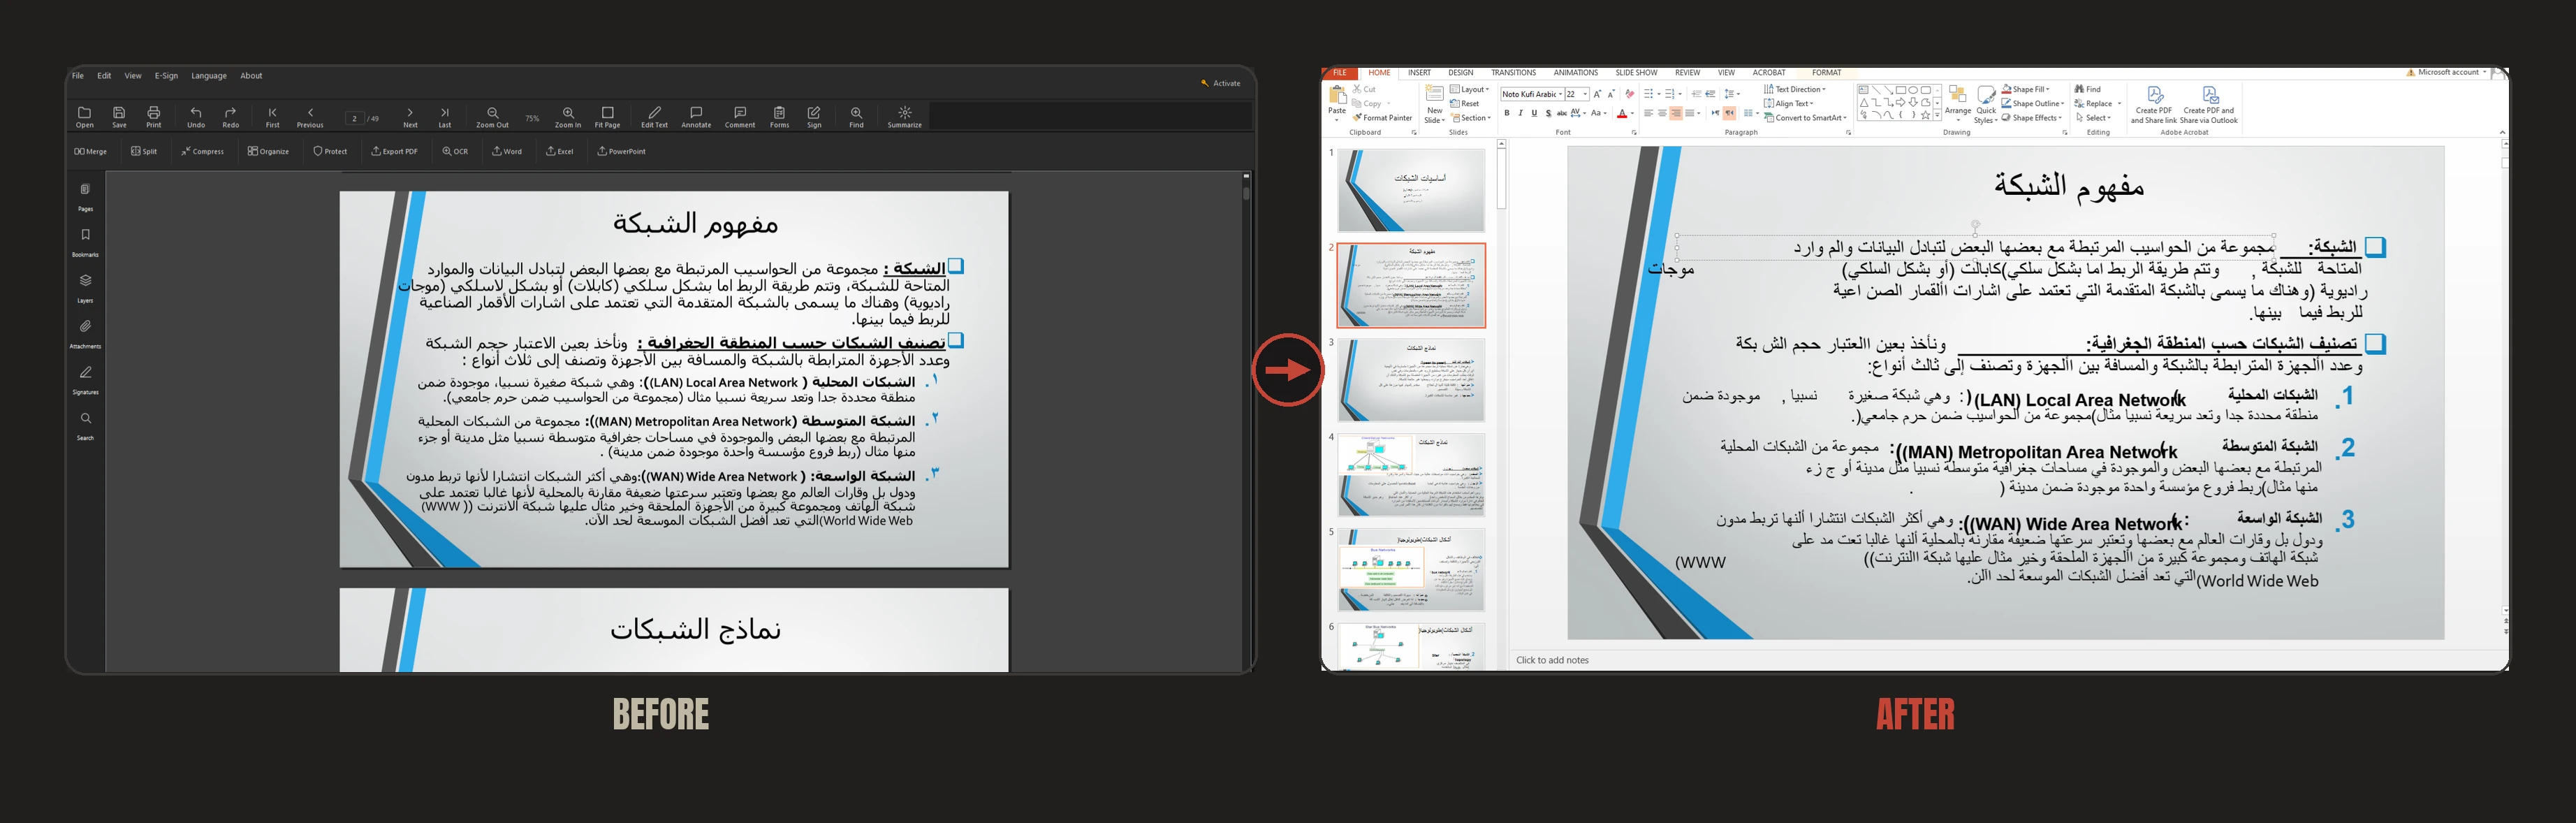2576x823 pixels.
Task: Open the Noto Kufi Arabic font dropdown
Action: 1561,94
